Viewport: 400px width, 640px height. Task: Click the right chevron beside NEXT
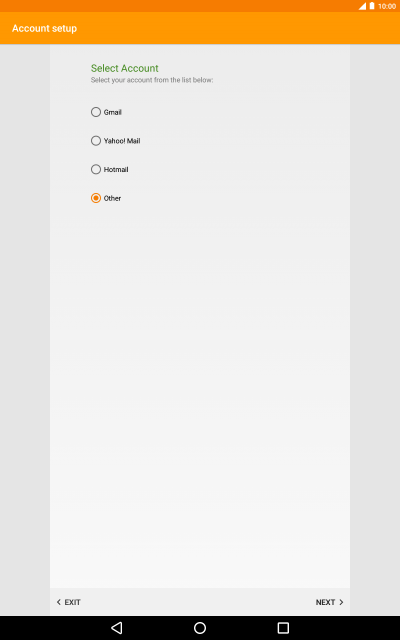point(341,602)
